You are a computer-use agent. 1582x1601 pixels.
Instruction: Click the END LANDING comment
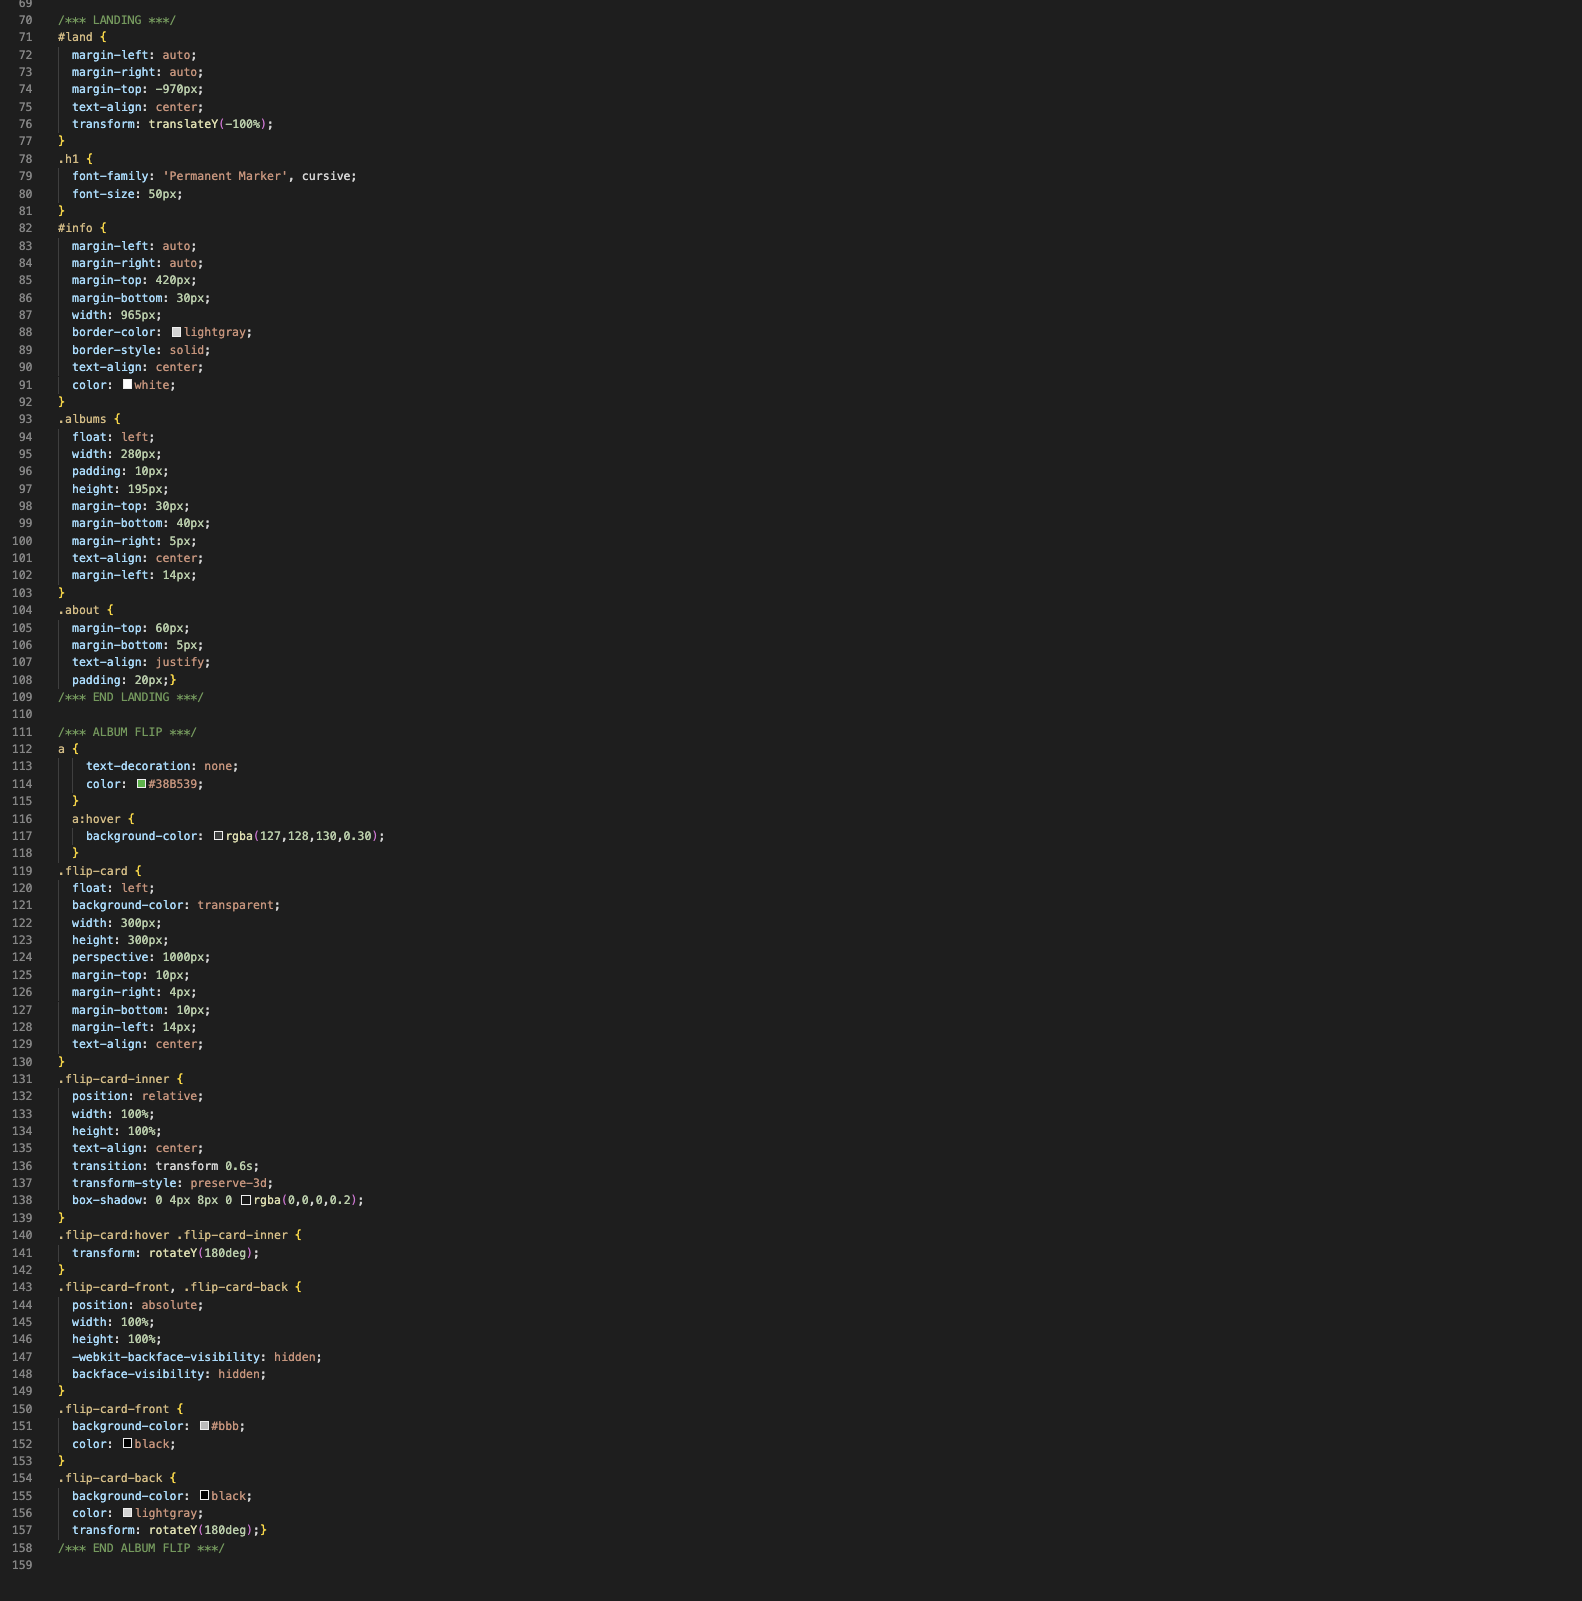point(130,697)
